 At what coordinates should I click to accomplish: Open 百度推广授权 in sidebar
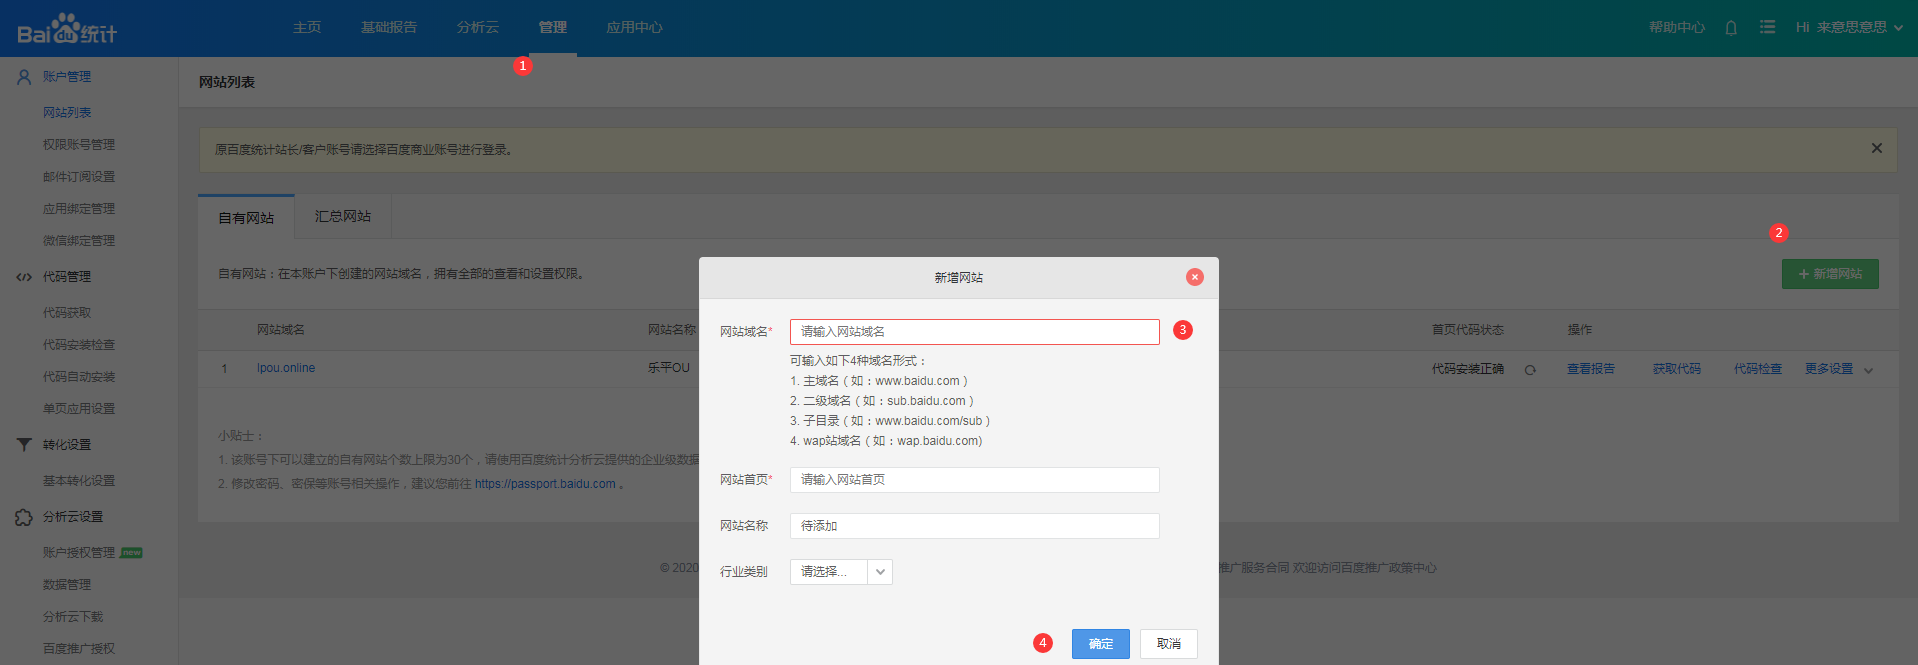[x=79, y=649]
